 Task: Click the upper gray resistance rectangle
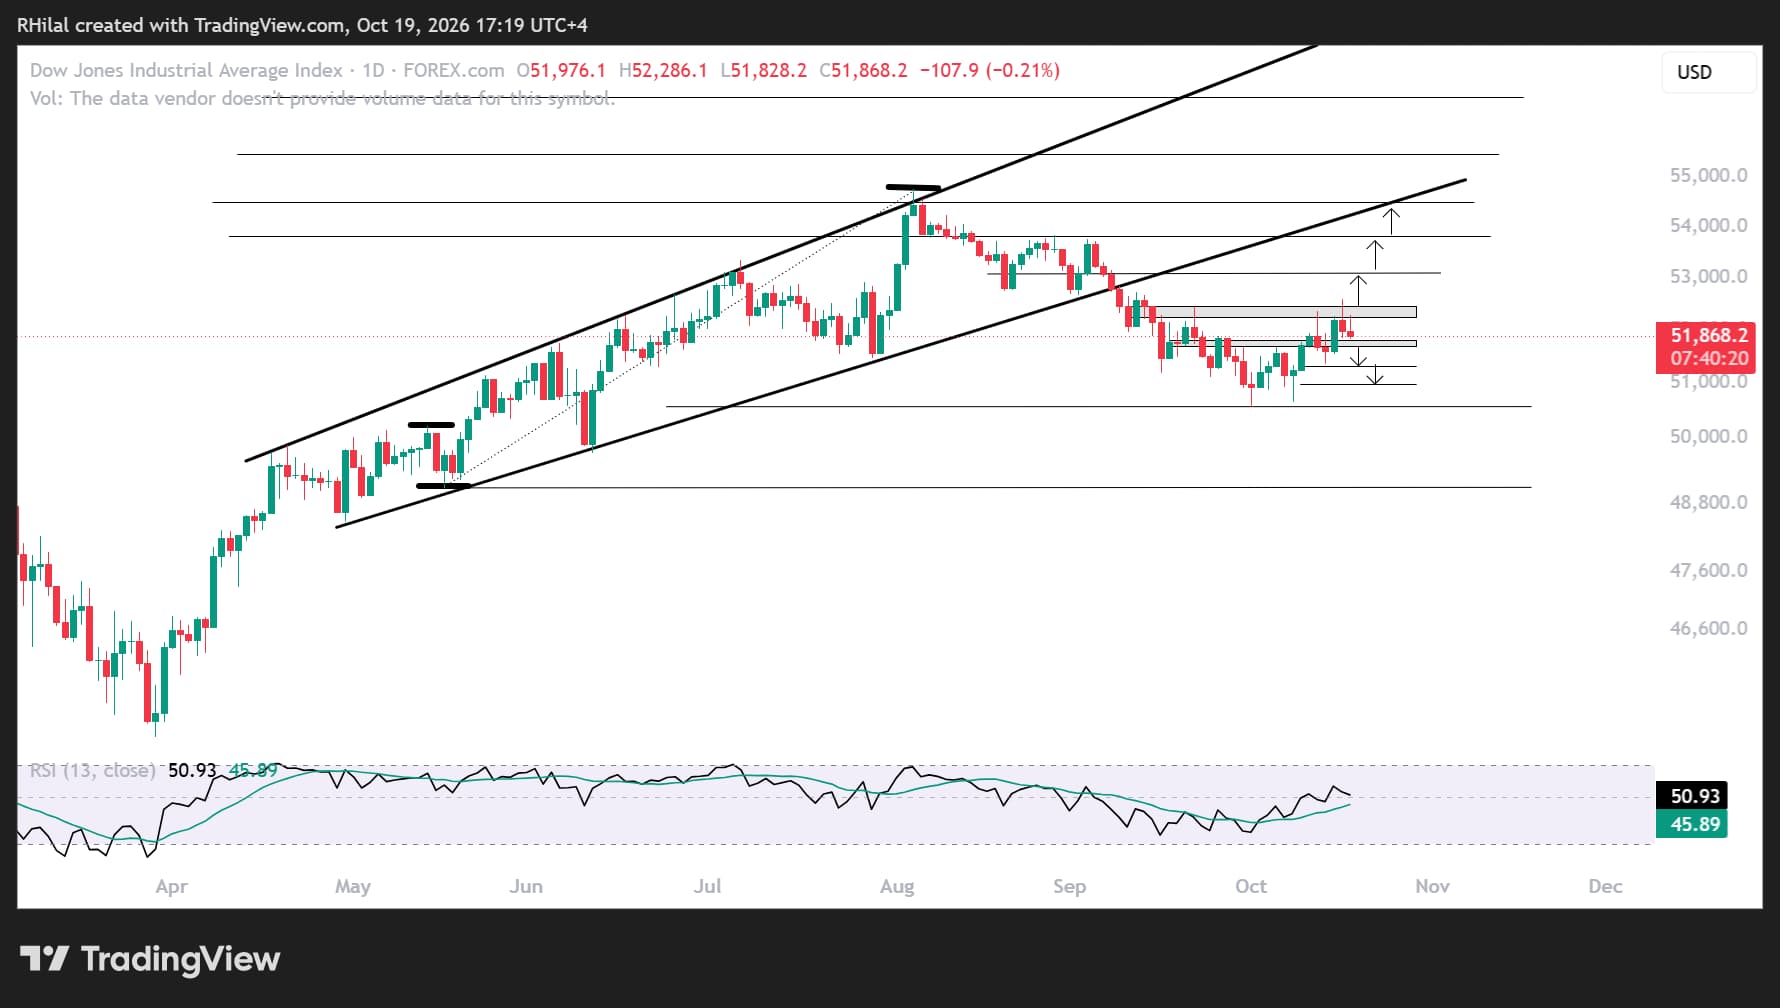(1284, 312)
